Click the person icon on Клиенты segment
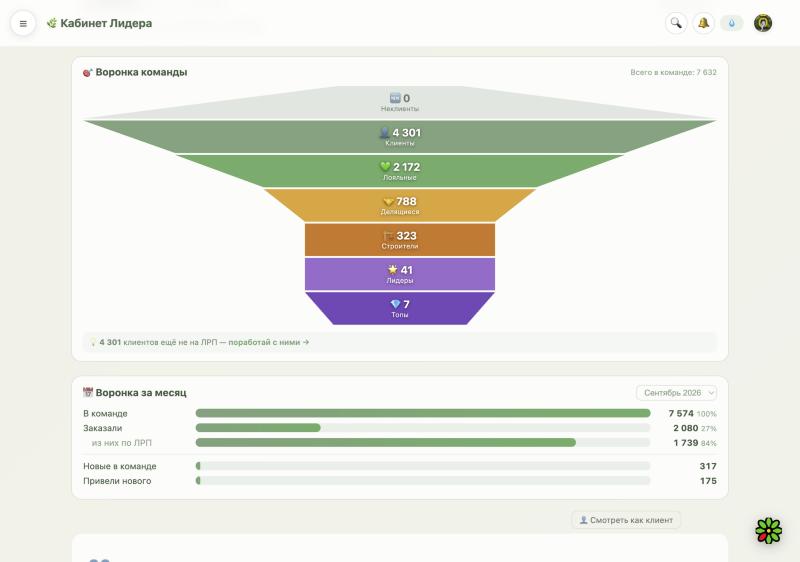The image size is (800, 562). (385, 133)
